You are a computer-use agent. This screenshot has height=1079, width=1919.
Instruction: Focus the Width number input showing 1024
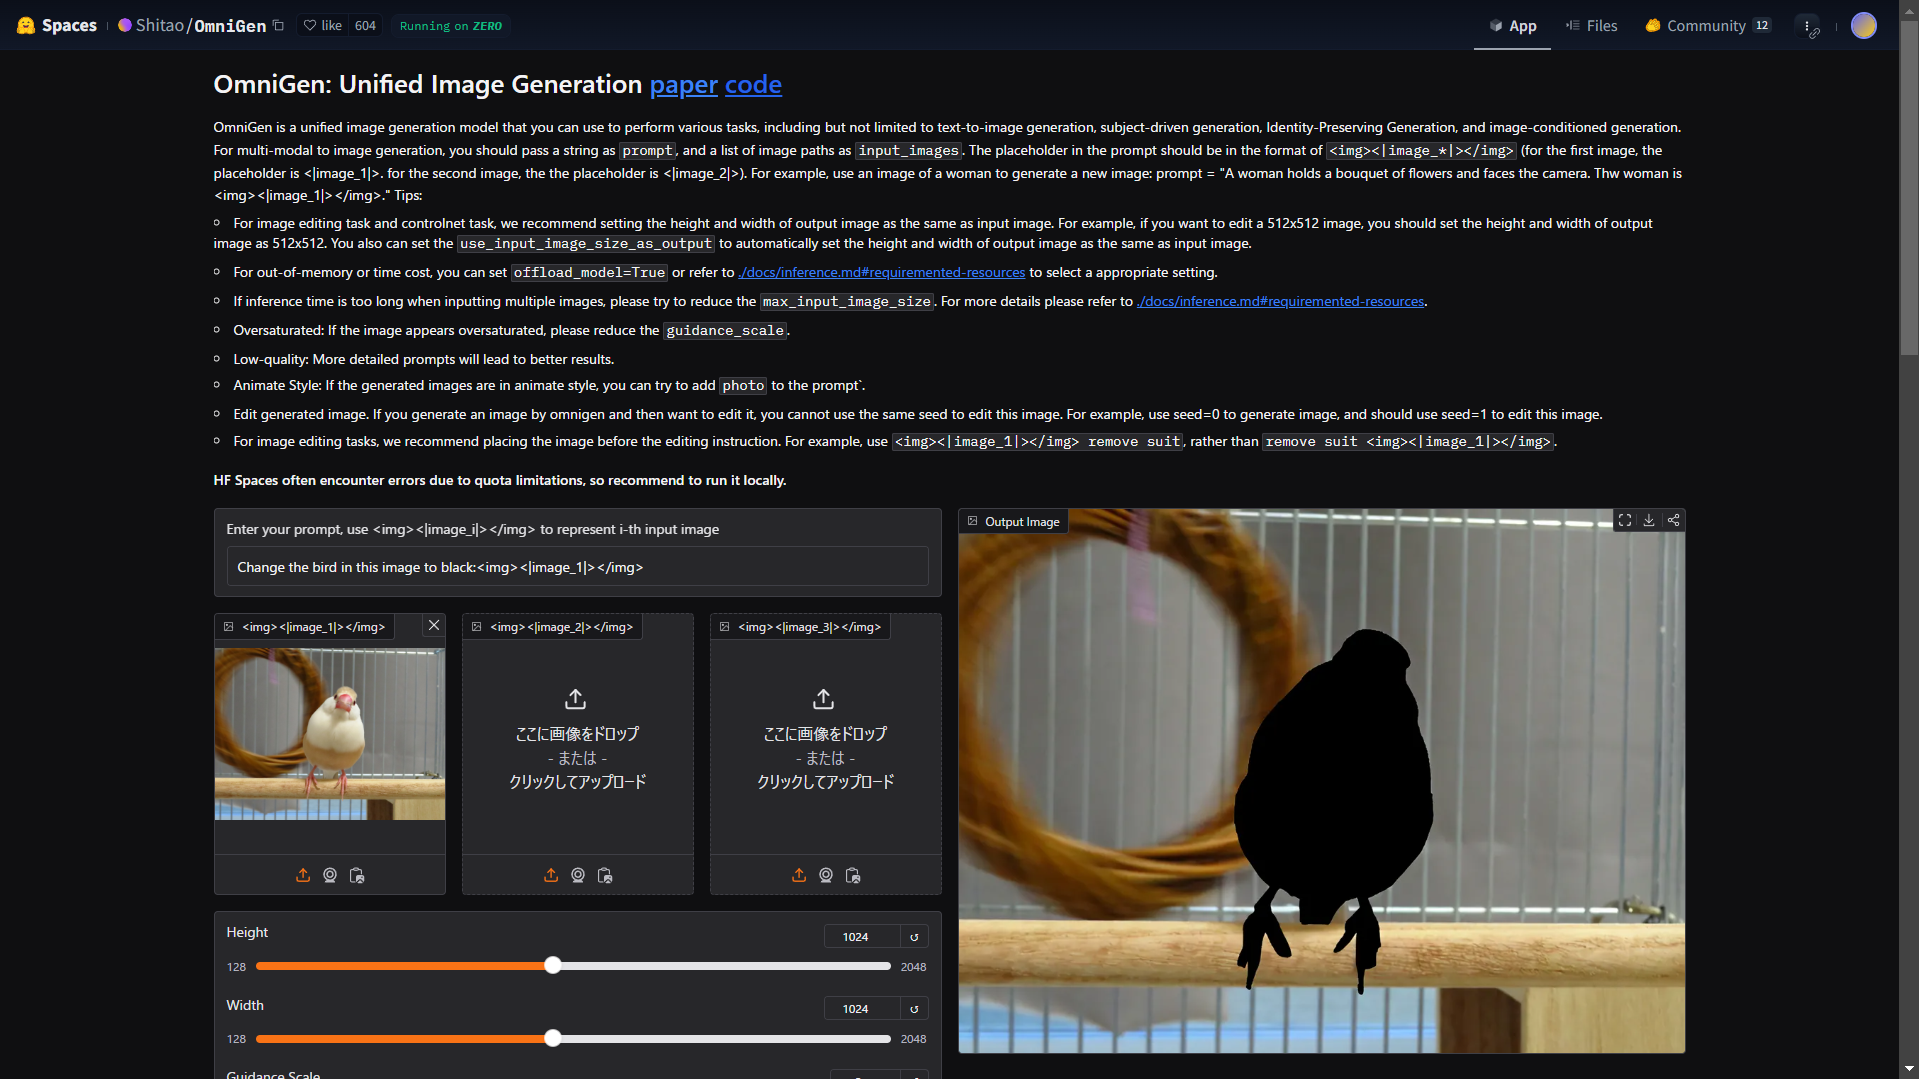(x=861, y=1009)
